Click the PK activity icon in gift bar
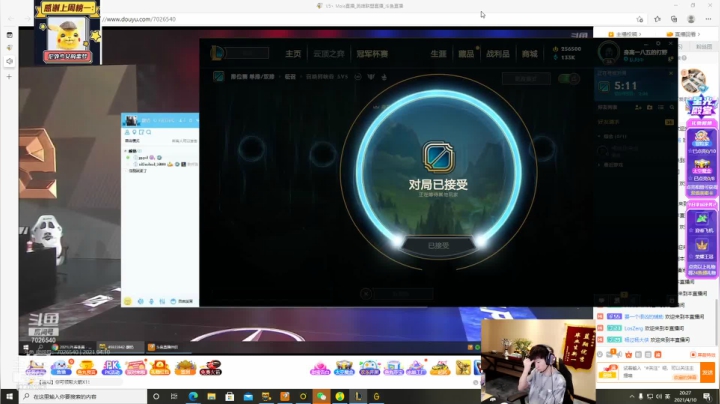Viewport: 720px width, 404px height. 111,367
